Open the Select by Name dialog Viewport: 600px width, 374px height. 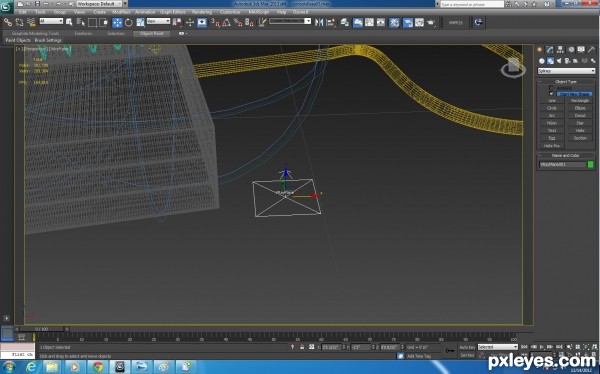click(x=80, y=23)
